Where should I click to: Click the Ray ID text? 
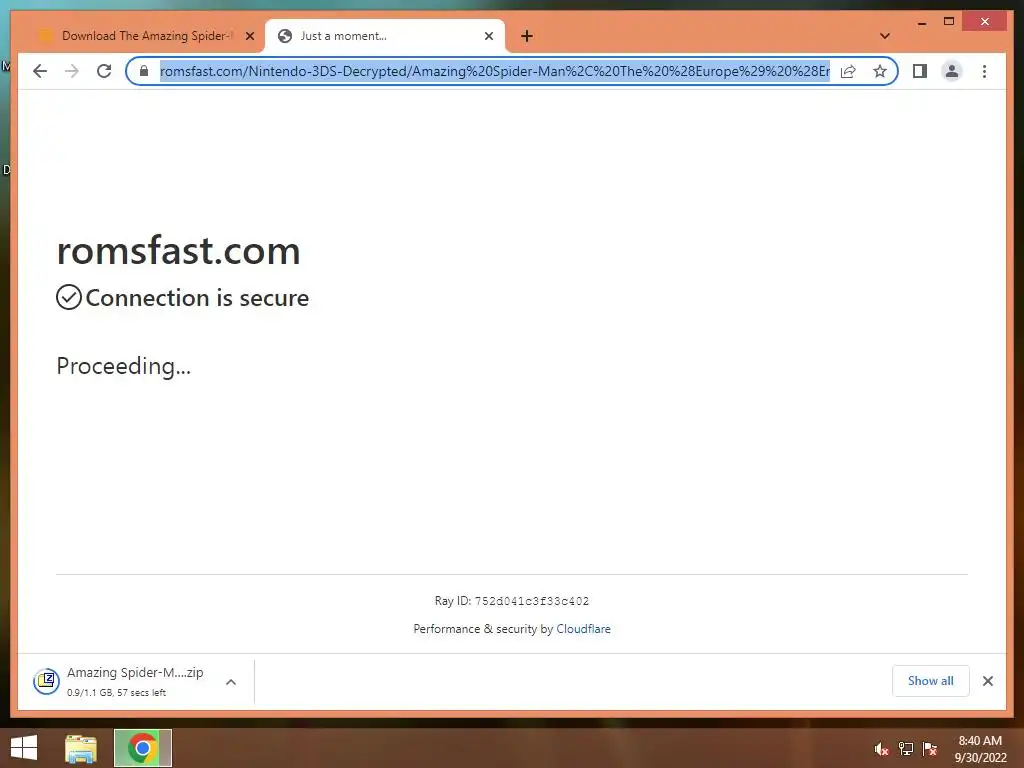(x=512, y=601)
